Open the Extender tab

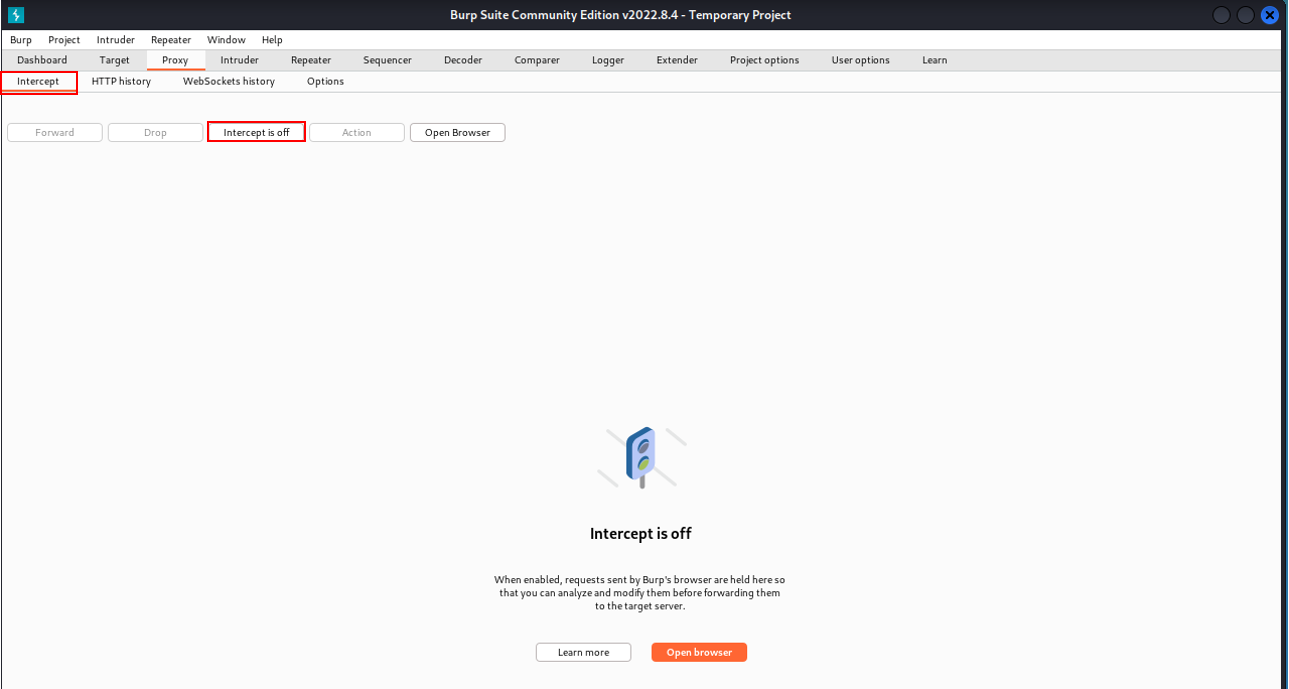pyautogui.click(x=677, y=60)
